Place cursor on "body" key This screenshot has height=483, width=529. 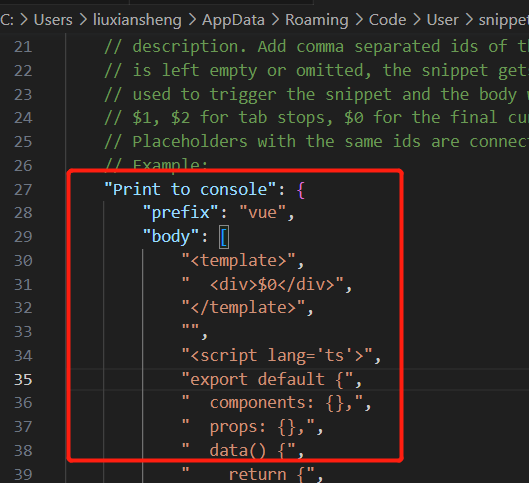[x=171, y=236]
